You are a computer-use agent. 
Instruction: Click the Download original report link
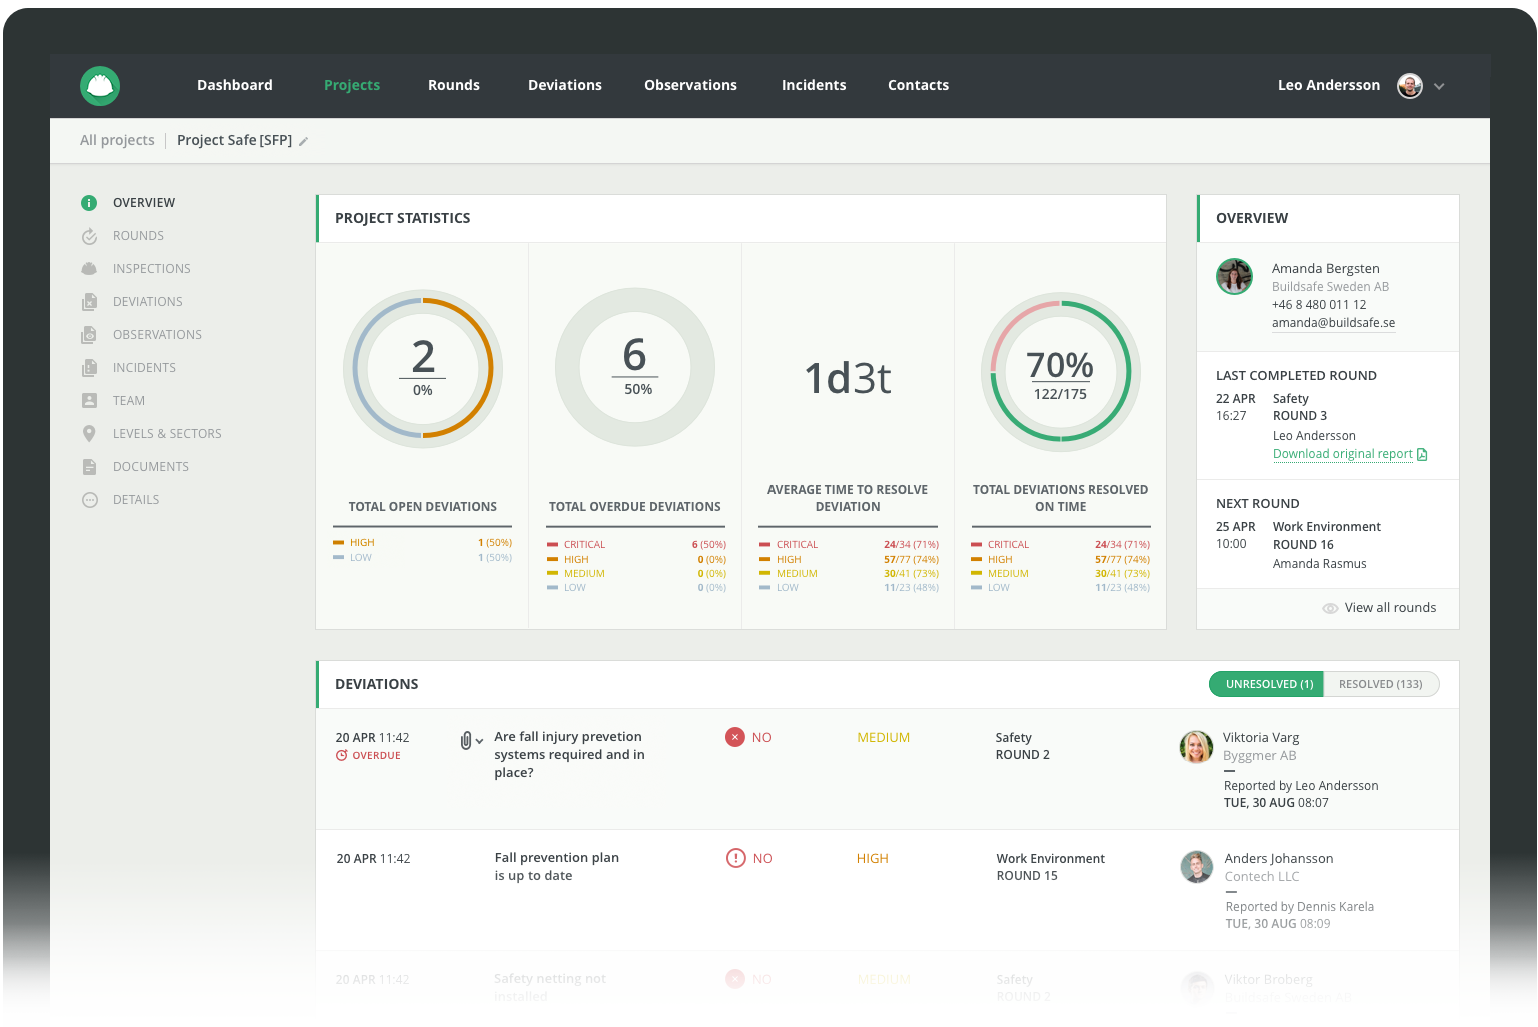pos(1342,453)
